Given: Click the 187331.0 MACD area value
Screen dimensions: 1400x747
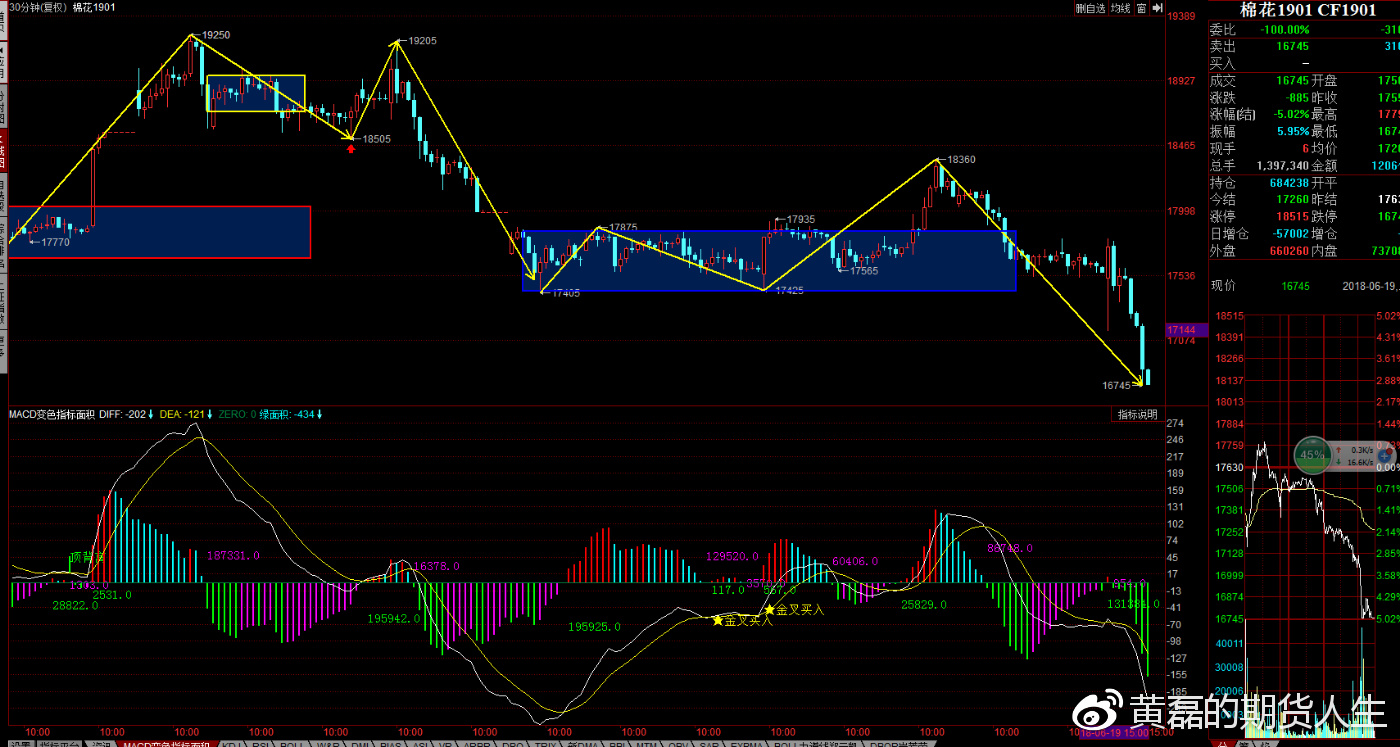Looking at the screenshot, I should 234,555.
